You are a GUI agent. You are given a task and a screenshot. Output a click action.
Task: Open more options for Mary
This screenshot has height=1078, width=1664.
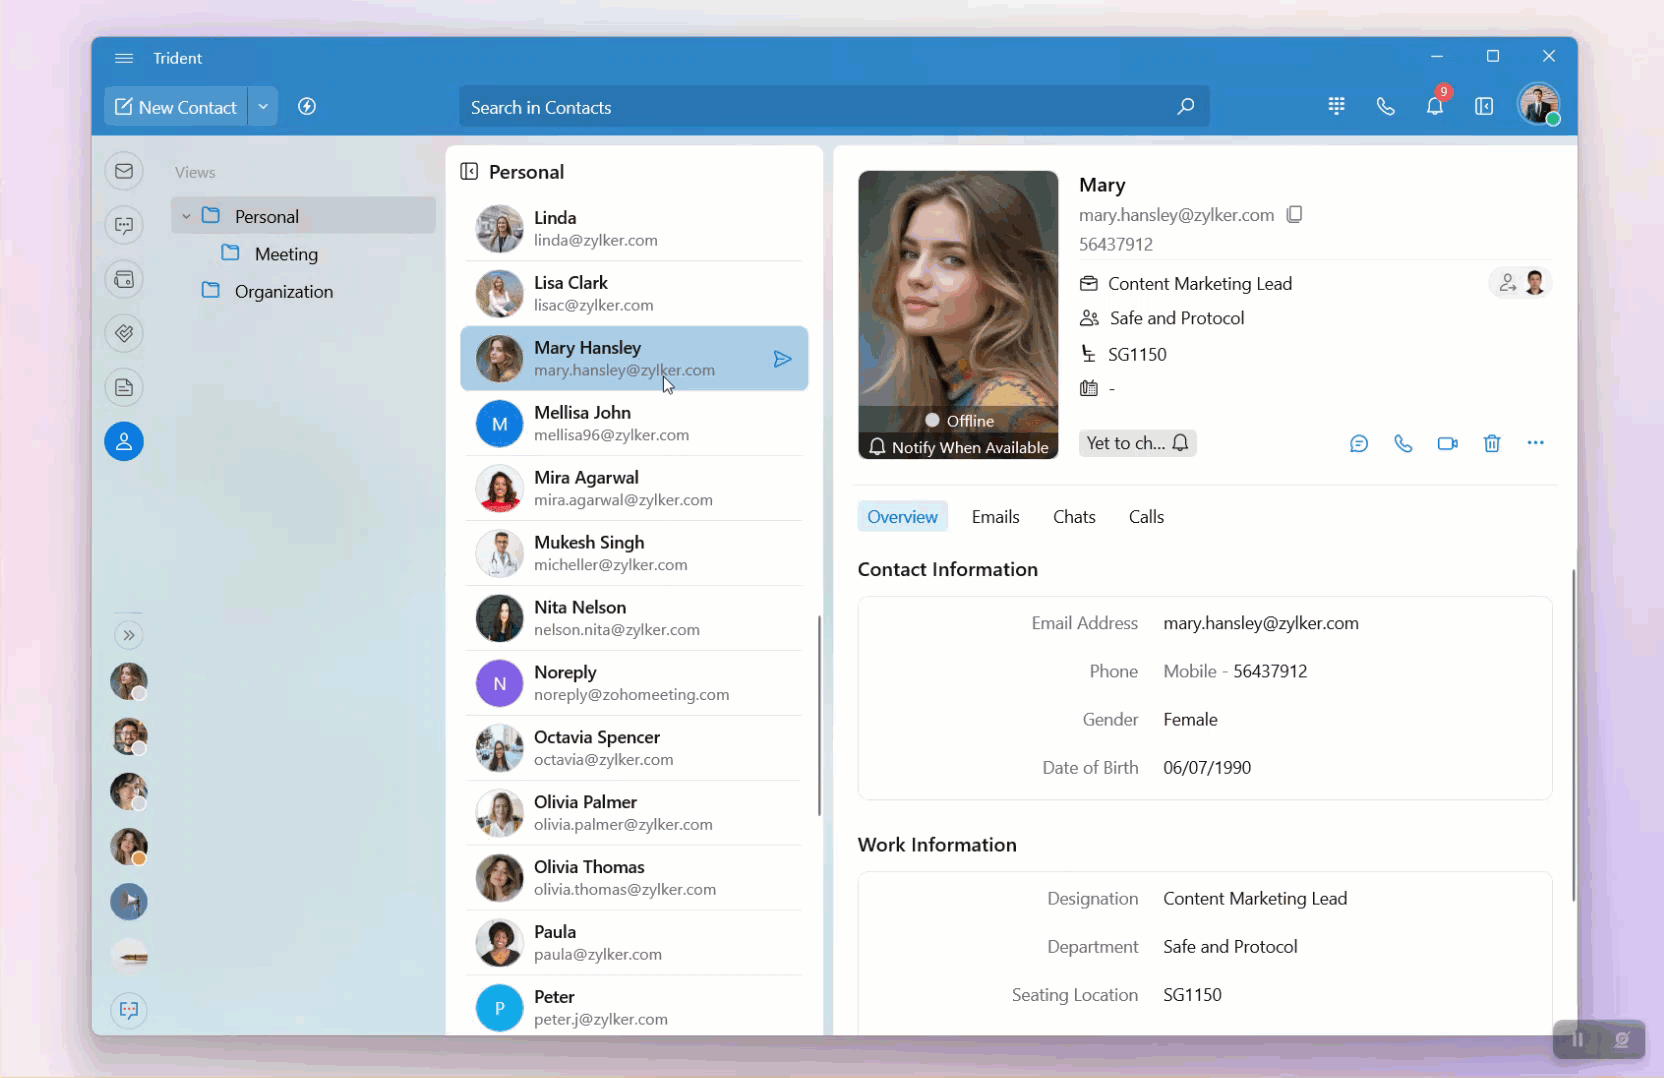tap(1535, 443)
